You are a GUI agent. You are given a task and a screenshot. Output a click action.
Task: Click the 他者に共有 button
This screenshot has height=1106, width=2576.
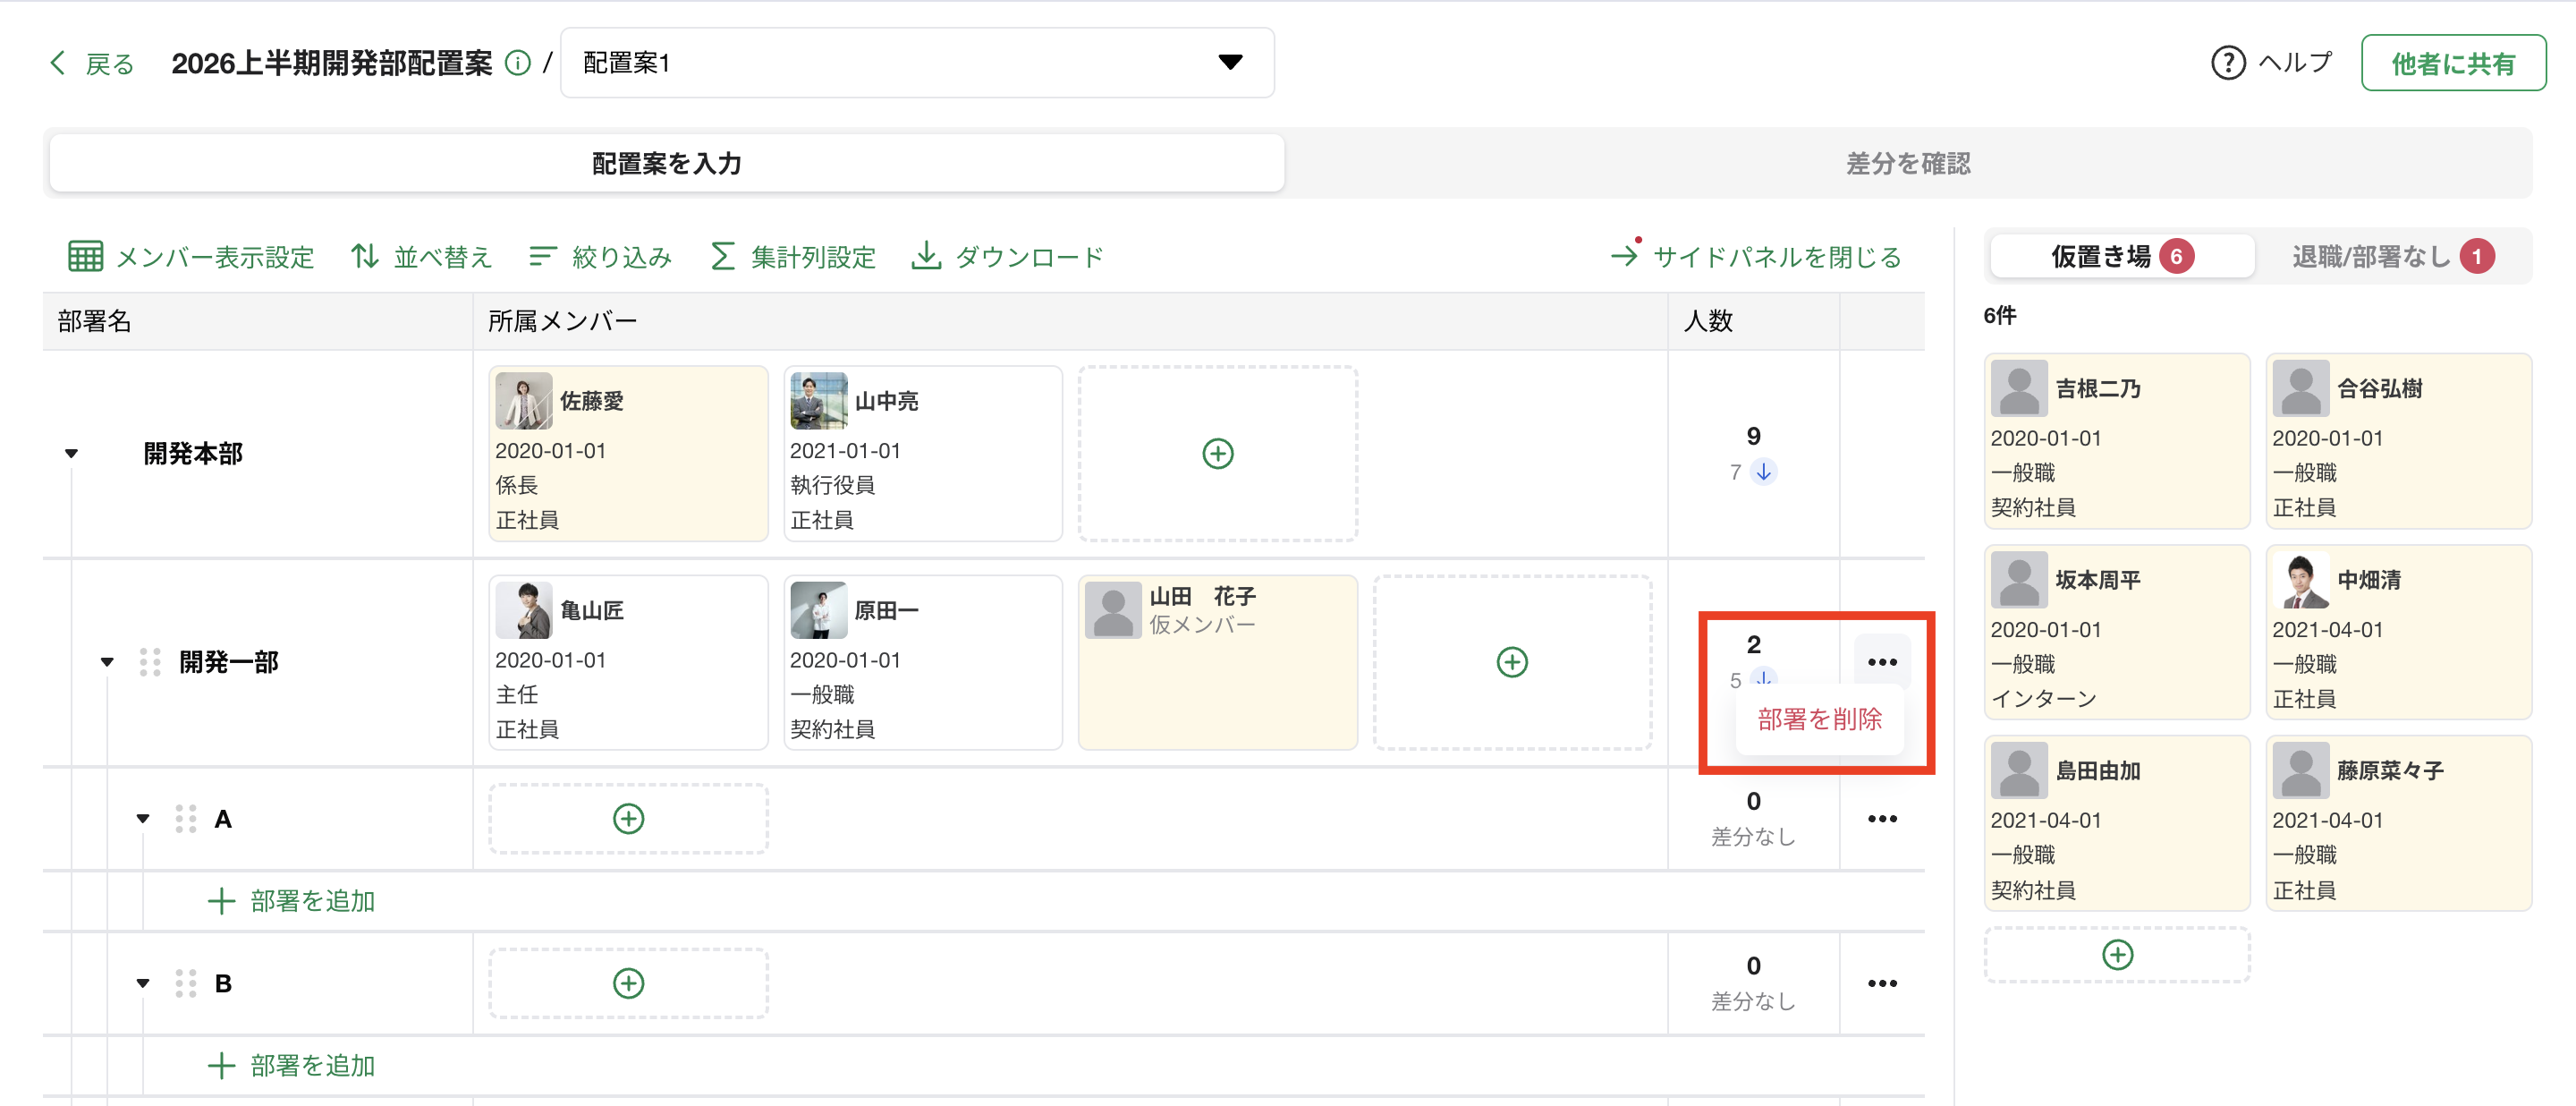pyautogui.click(x=2452, y=64)
